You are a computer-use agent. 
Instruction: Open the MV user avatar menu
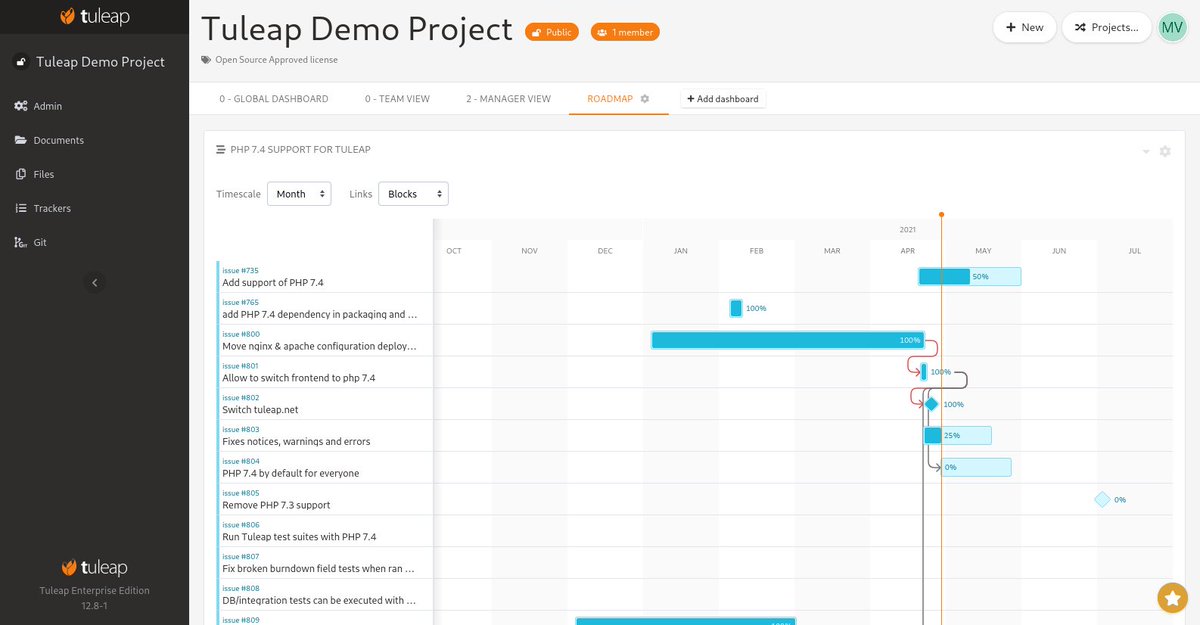(x=1172, y=27)
